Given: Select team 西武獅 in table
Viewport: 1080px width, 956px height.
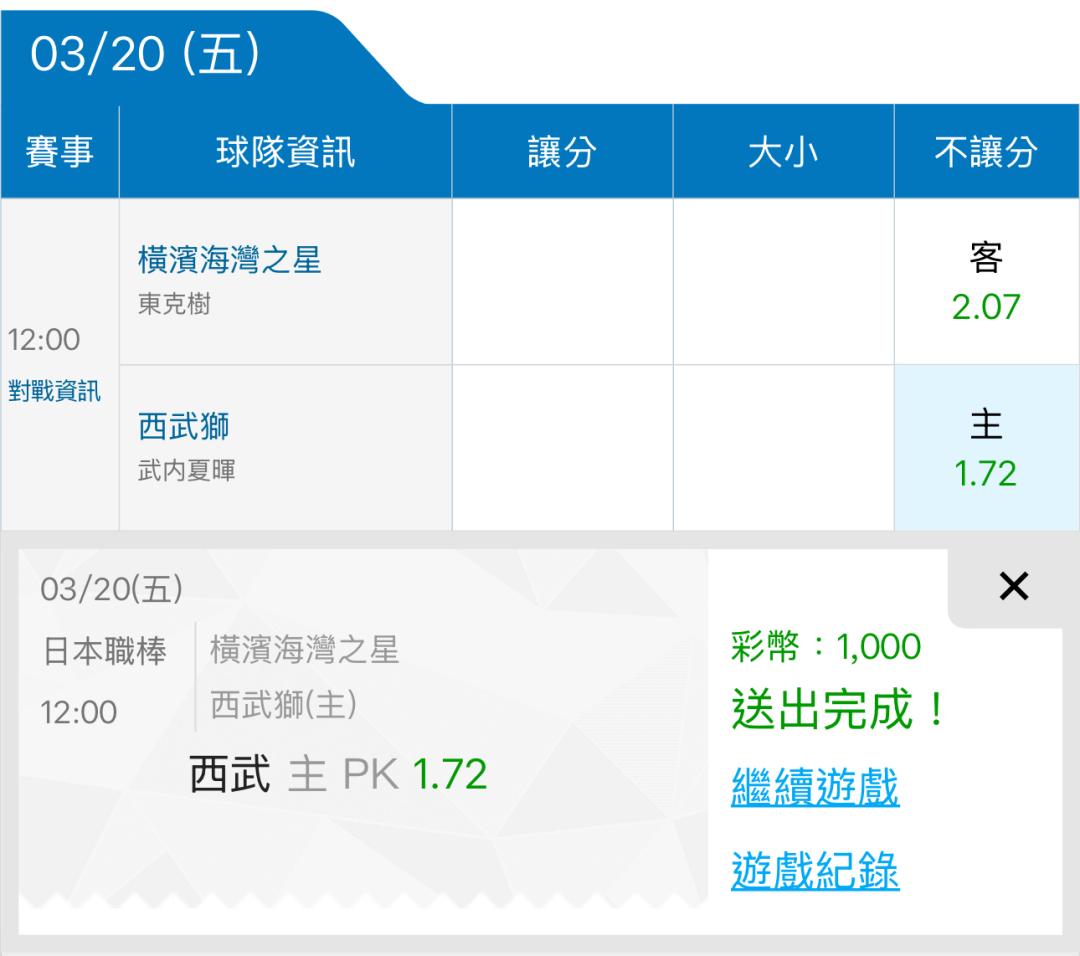Looking at the screenshot, I should pyautogui.click(x=183, y=427).
